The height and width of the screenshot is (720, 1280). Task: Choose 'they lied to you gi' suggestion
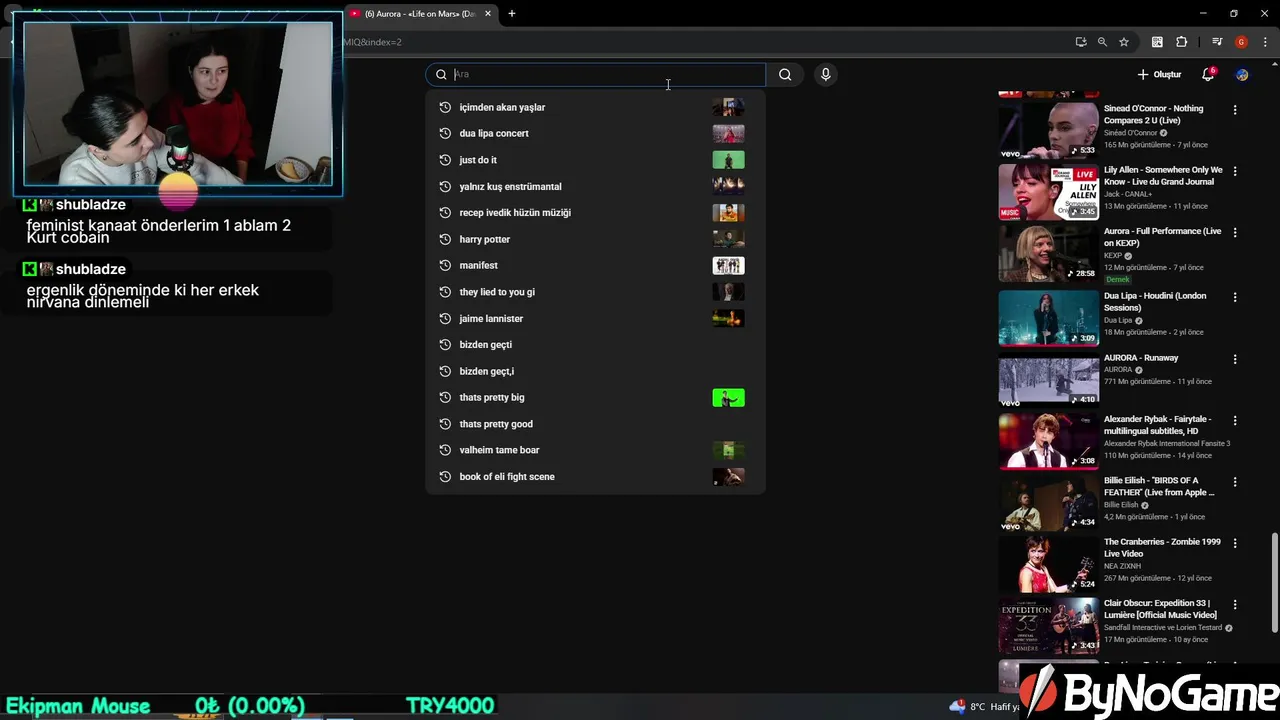coord(595,292)
